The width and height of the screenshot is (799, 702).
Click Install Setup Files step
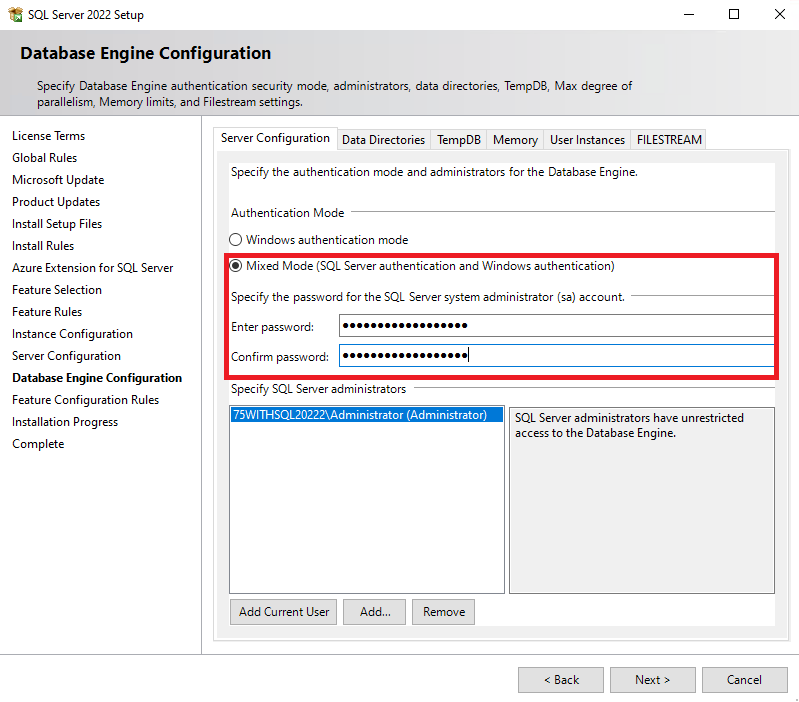coord(57,224)
